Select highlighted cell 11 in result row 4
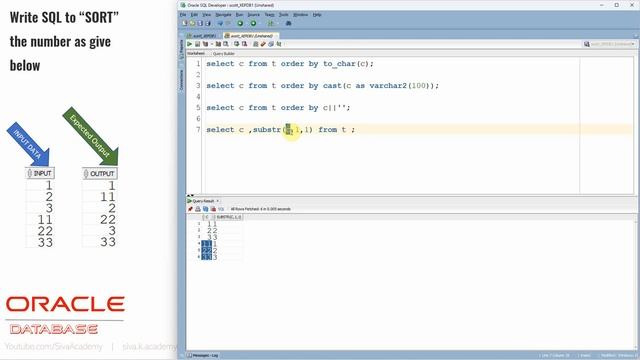Image resolution: width=640 pixels, height=360 pixels. [207, 244]
